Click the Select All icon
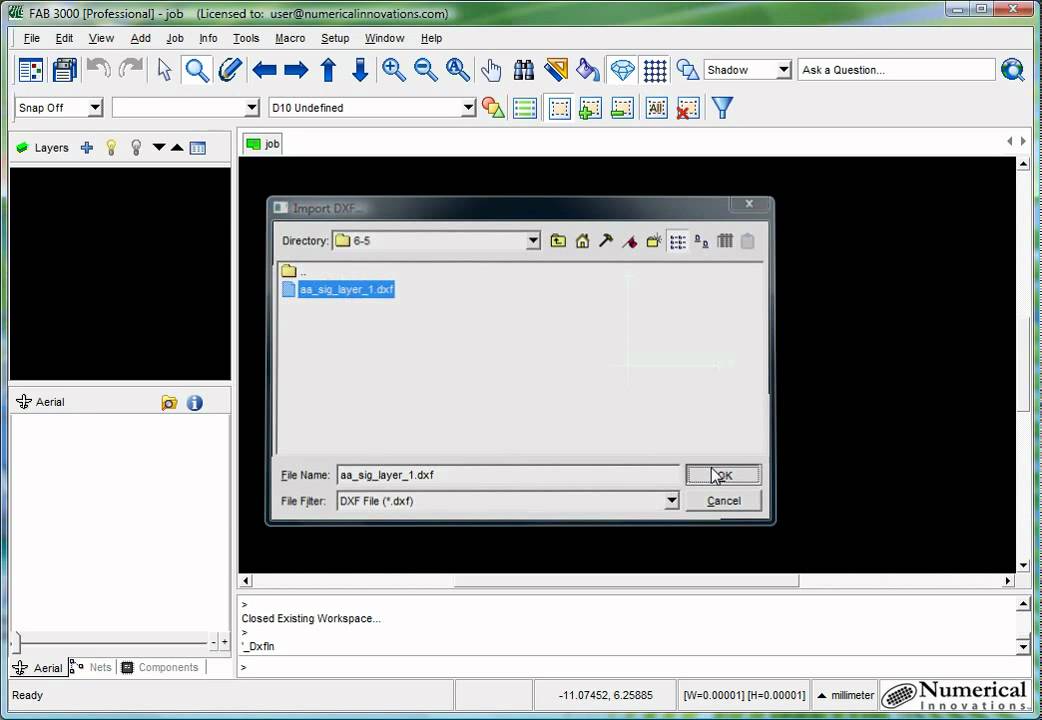The image size is (1042, 720). tap(657, 108)
